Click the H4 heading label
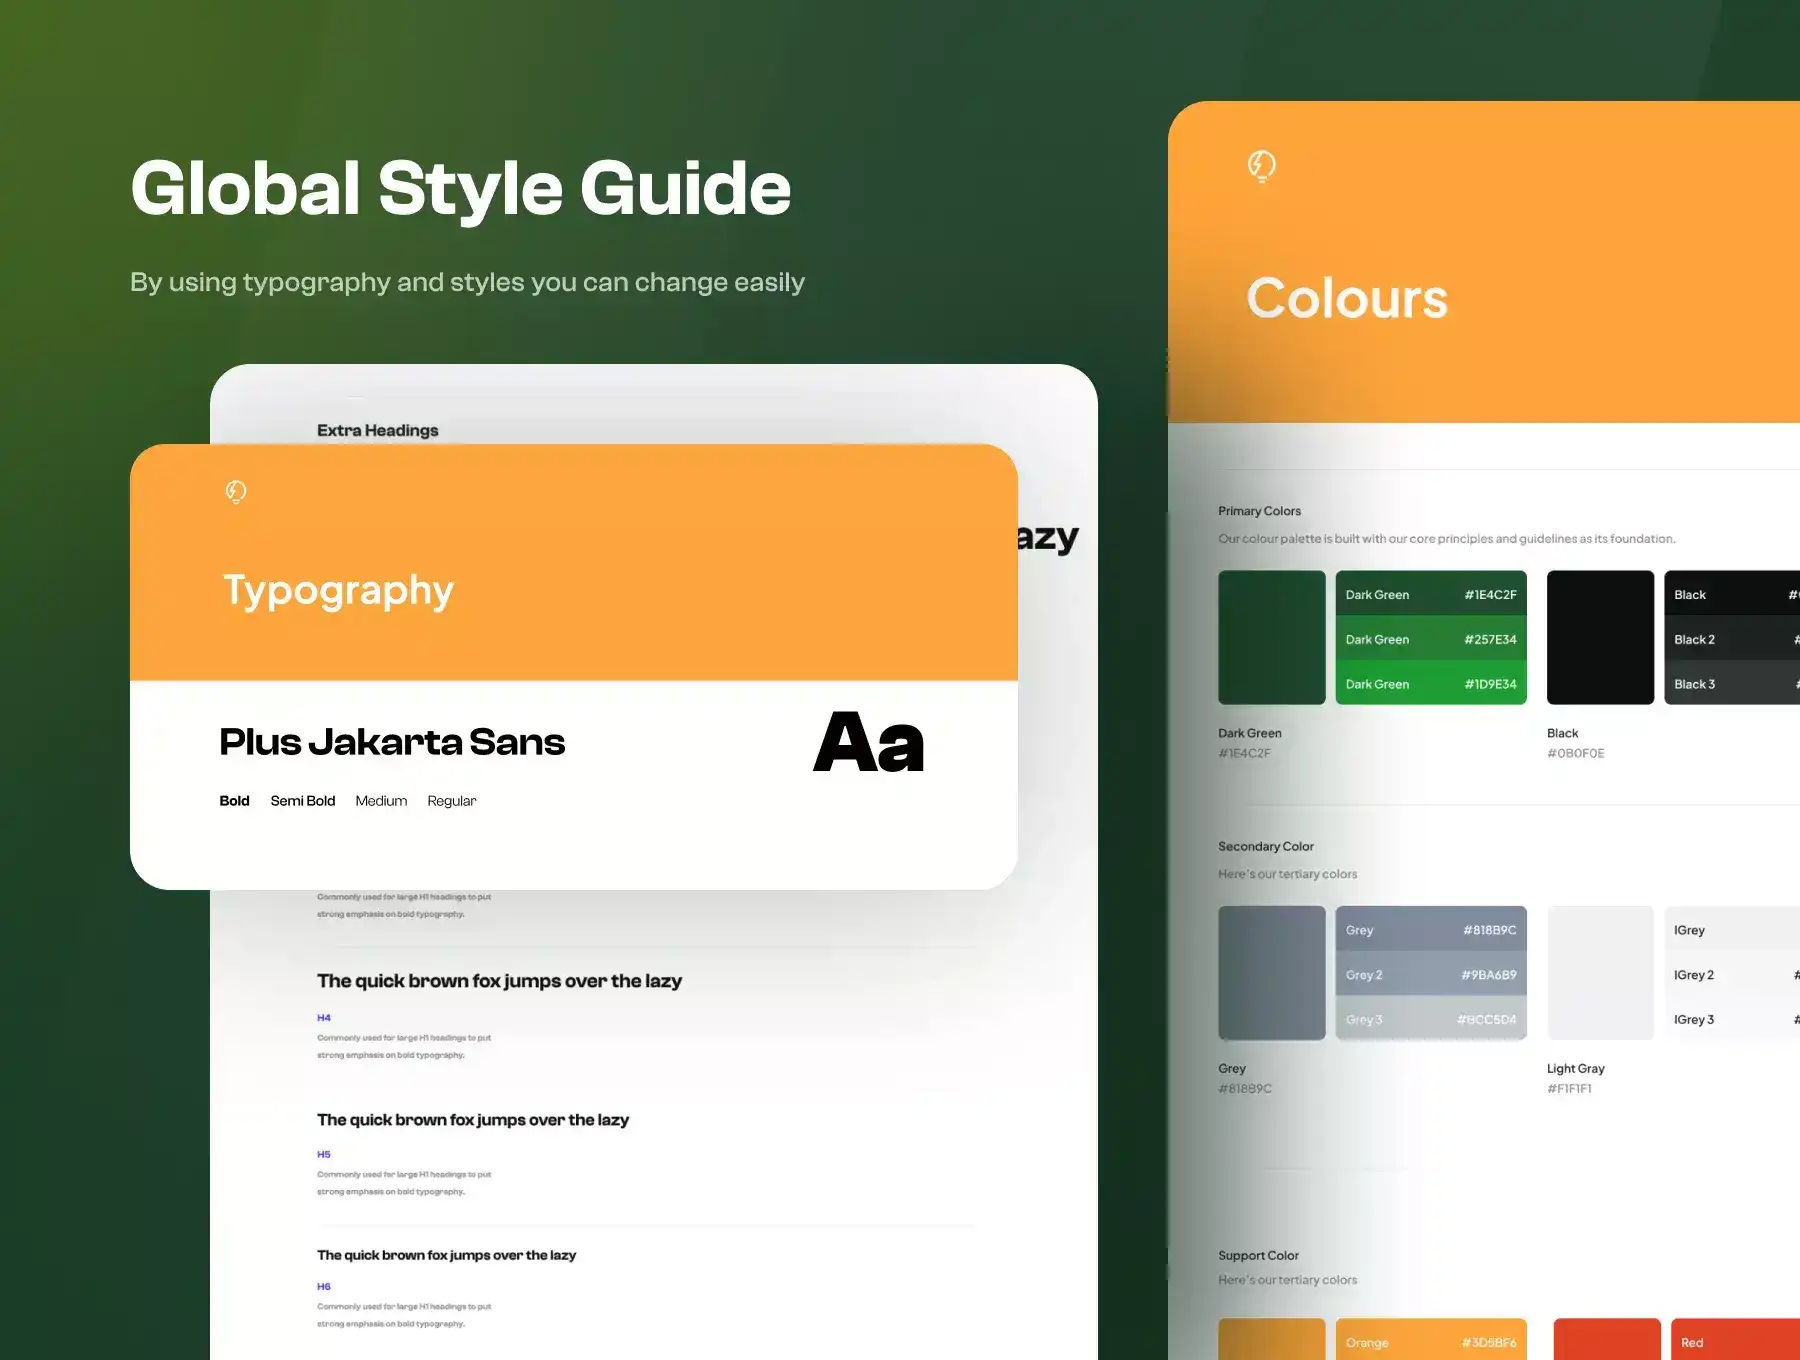 coord(324,1018)
